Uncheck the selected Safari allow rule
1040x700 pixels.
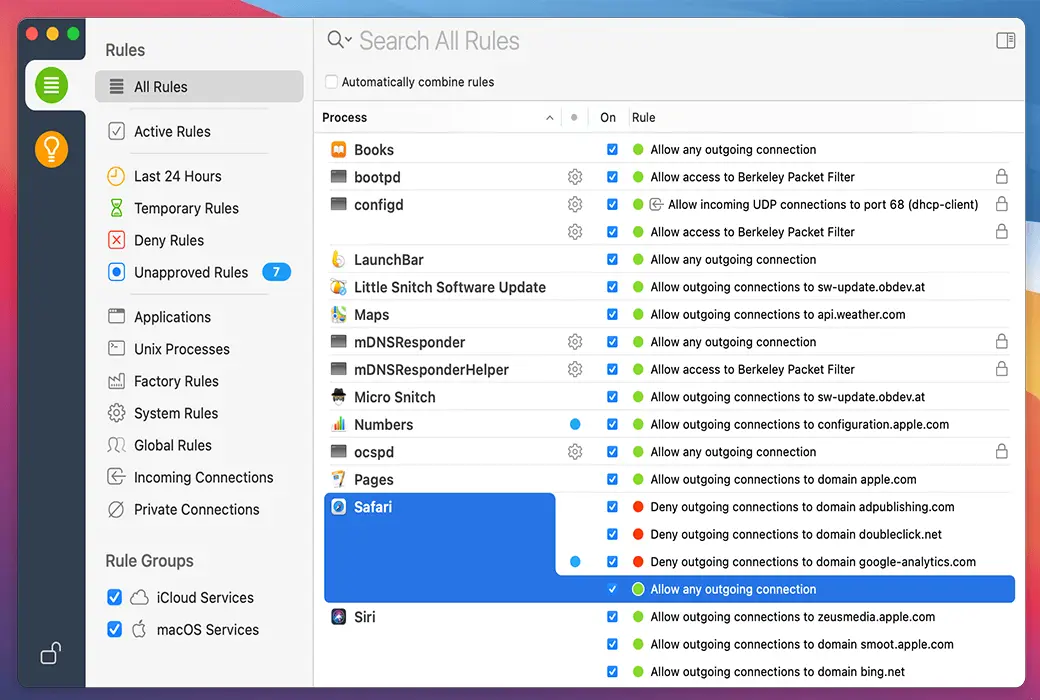pyautogui.click(x=612, y=589)
